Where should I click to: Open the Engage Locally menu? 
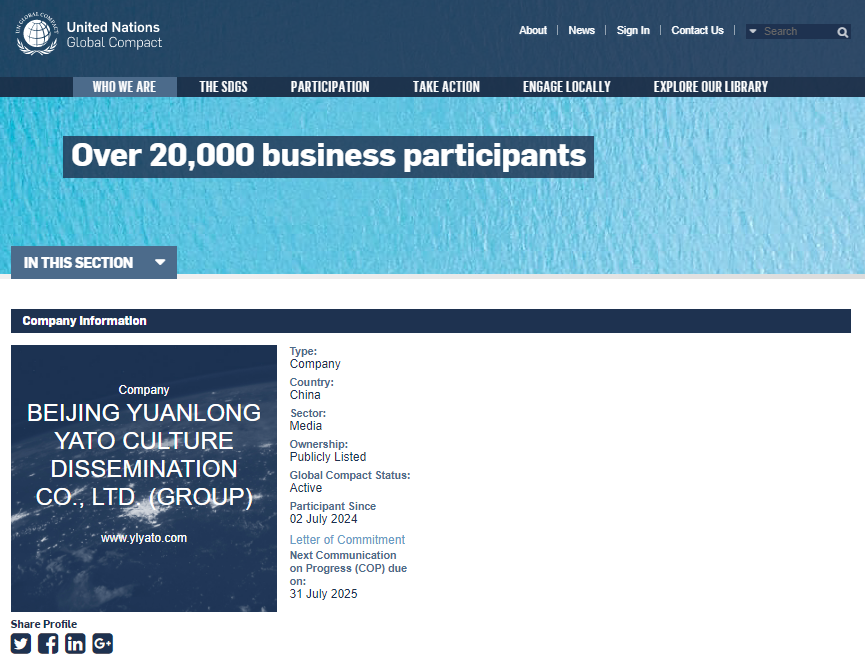pos(567,87)
